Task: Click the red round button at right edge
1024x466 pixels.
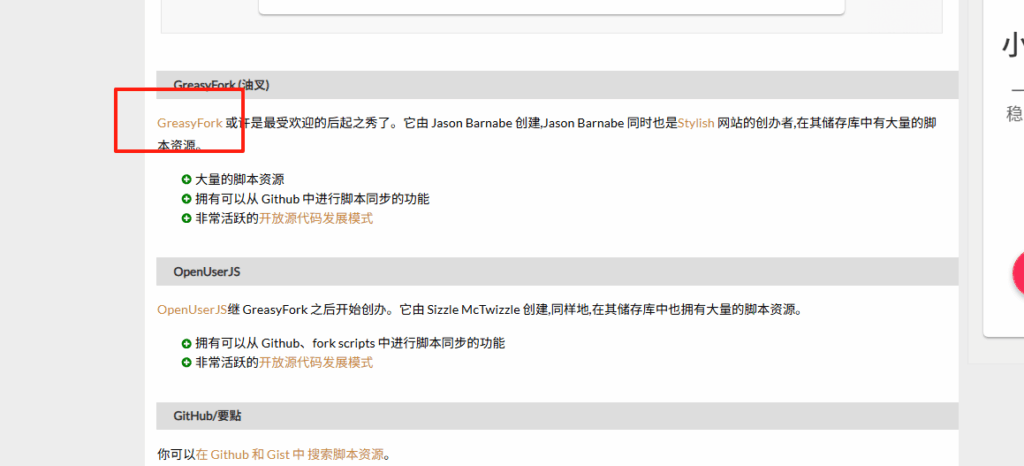Action: point(1019,272)
